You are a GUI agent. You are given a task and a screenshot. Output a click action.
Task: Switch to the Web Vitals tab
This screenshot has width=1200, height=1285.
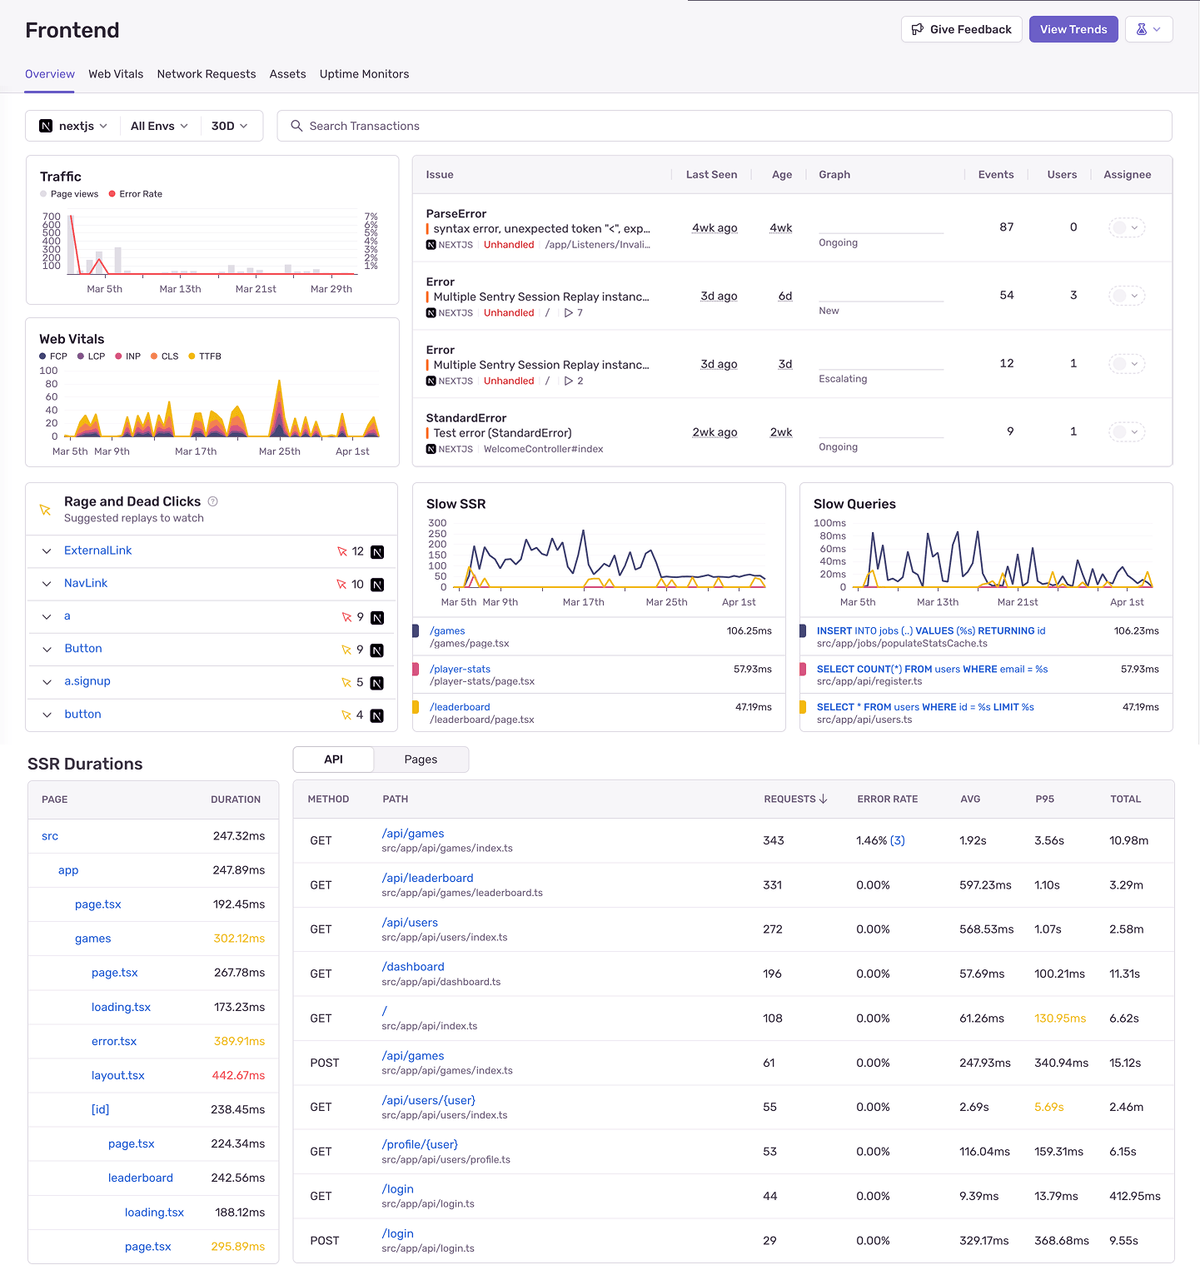[115, 74]
